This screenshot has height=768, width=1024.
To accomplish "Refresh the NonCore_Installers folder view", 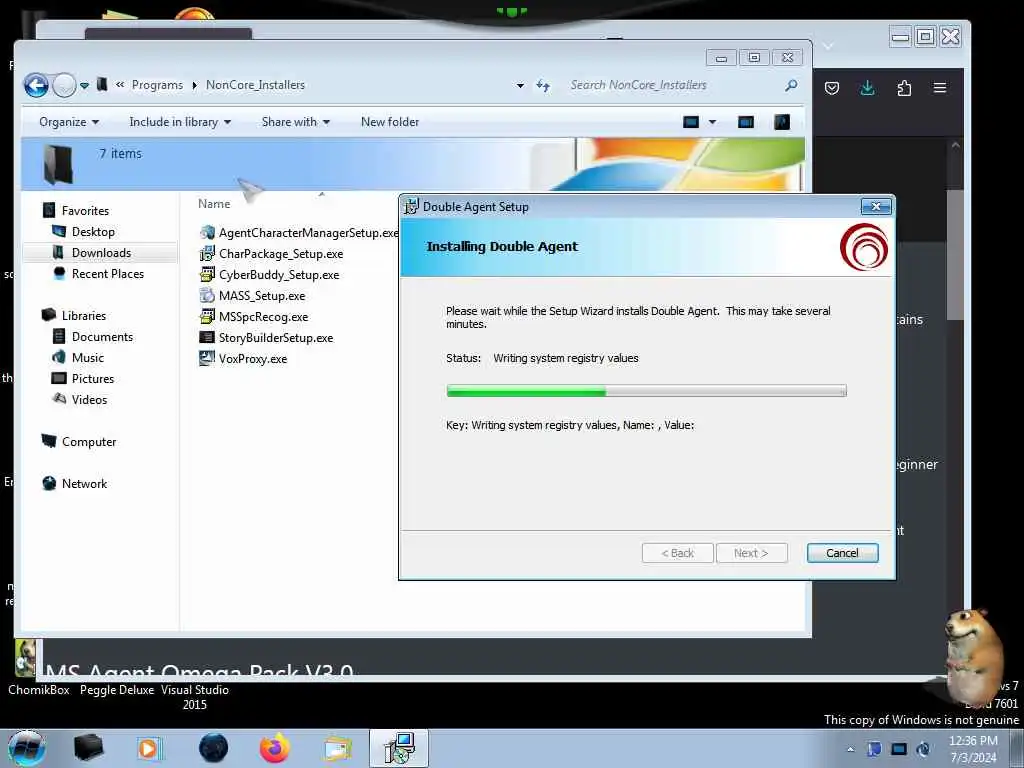I will coord(543,86).
